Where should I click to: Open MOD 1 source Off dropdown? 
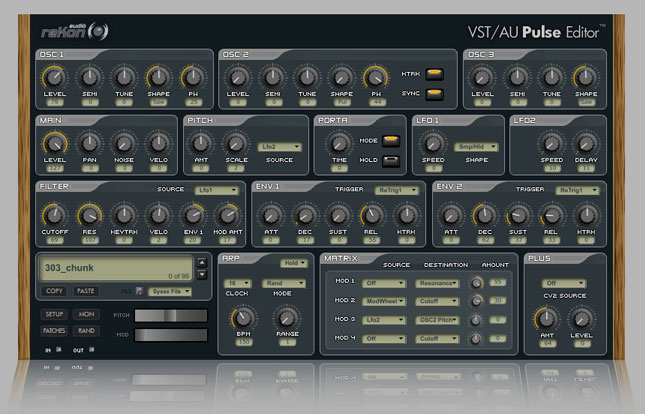click(x=384, y=283)
